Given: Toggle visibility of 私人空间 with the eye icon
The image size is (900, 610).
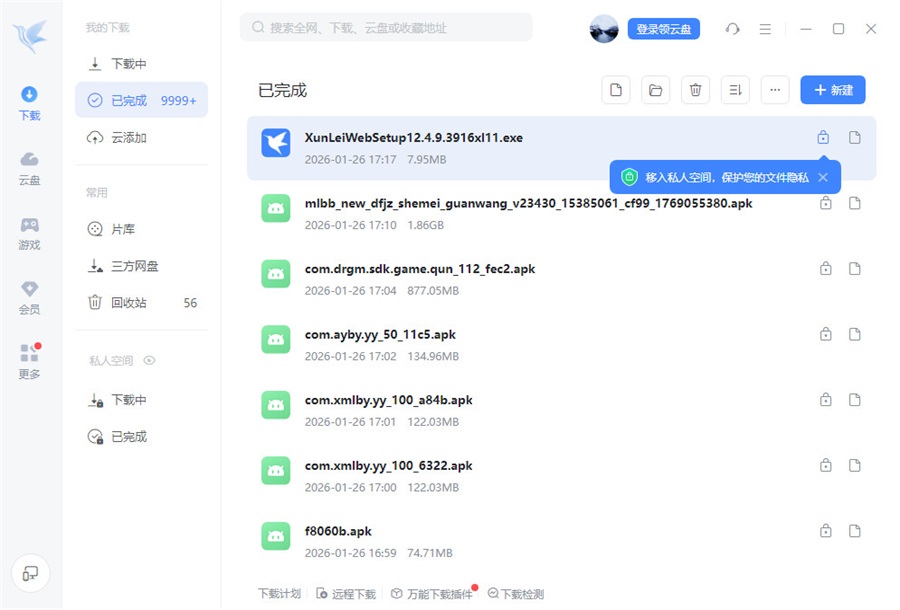Looking at the screenshot, I should coord(148,360).
